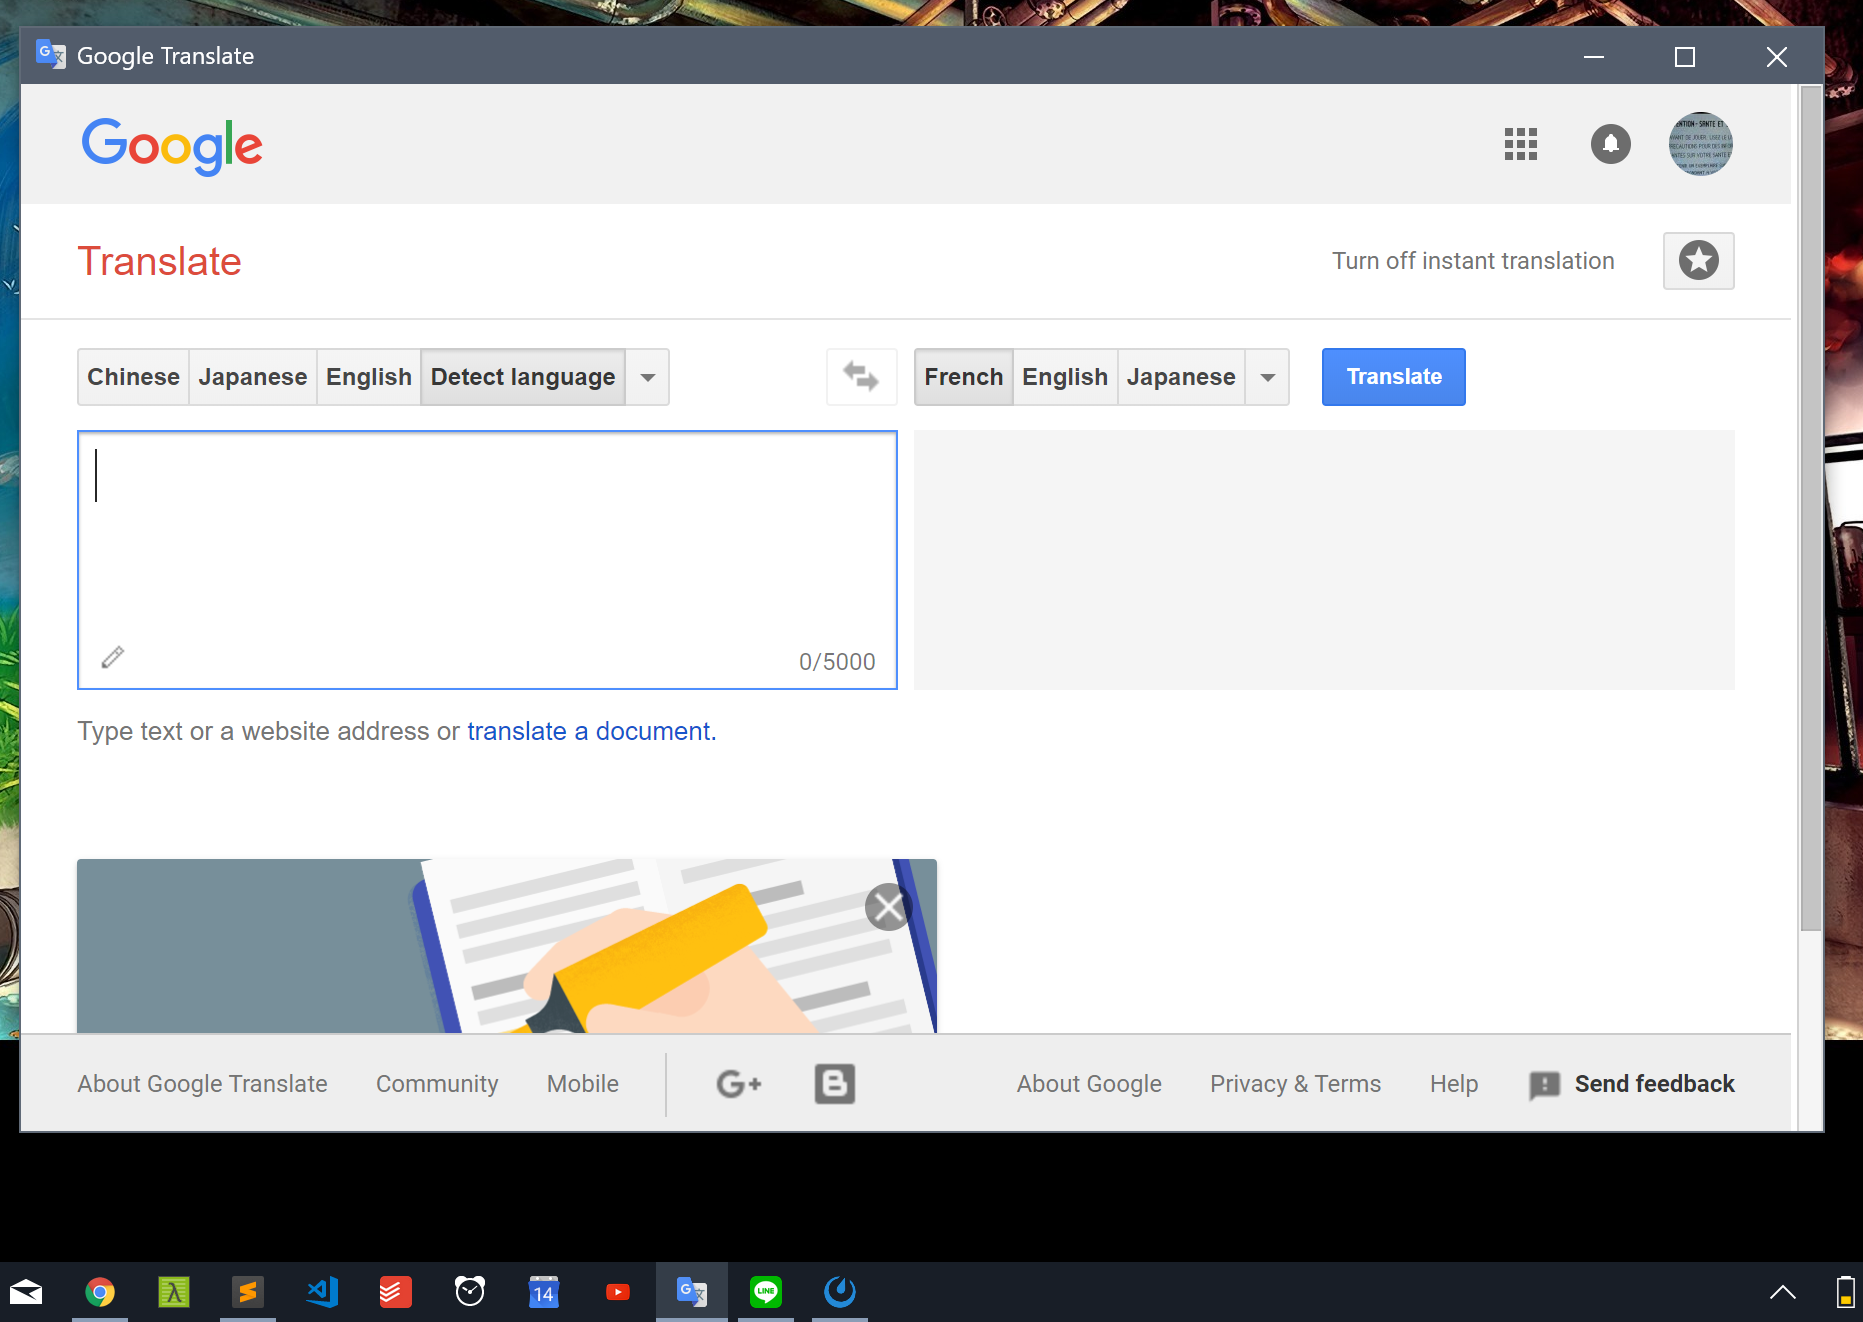The height and width of the screenshot is (1322, 1863).
Task: Open the Google apps grid
Action: coord(1520,144)
